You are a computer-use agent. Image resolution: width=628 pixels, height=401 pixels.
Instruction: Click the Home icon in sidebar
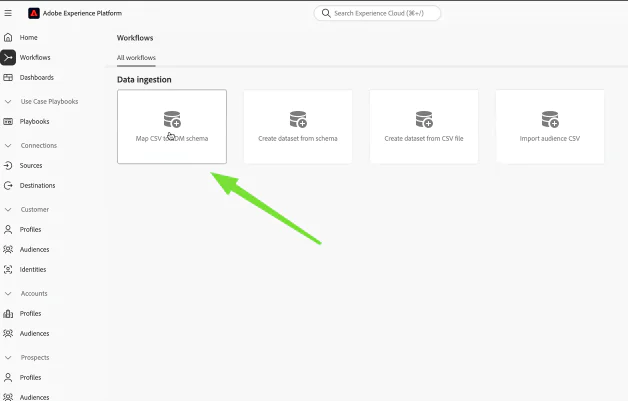tap(8, 37)
